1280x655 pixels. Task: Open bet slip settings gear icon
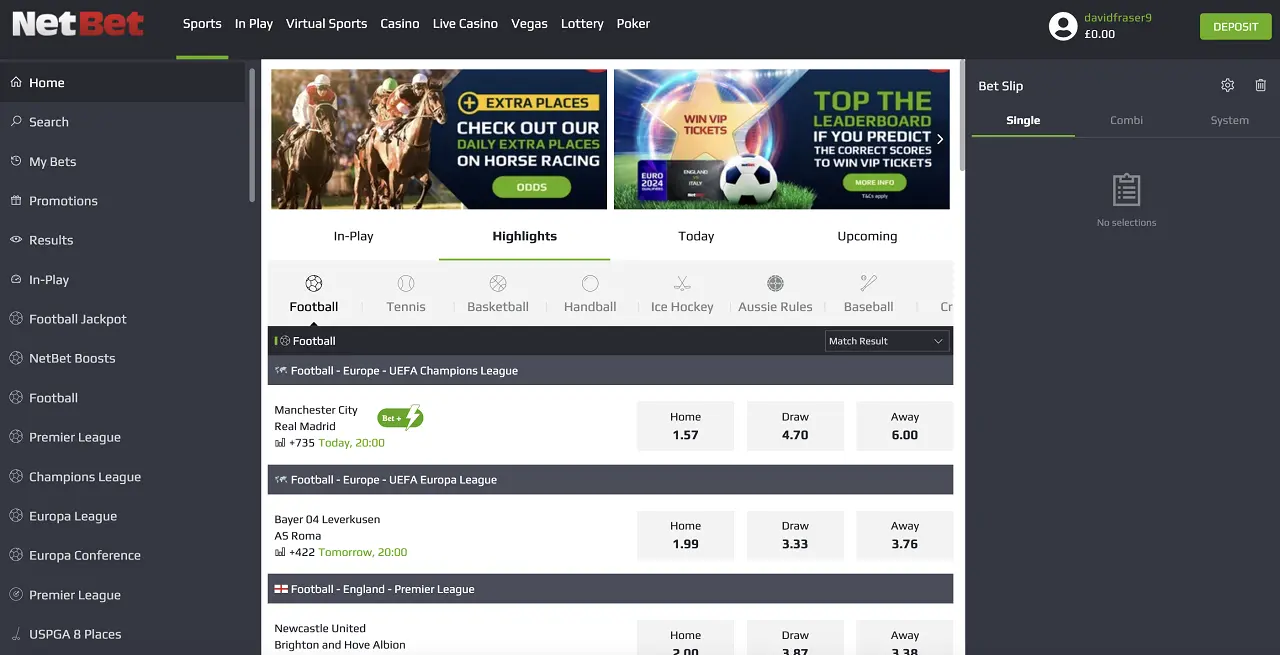coord(1228,86)
